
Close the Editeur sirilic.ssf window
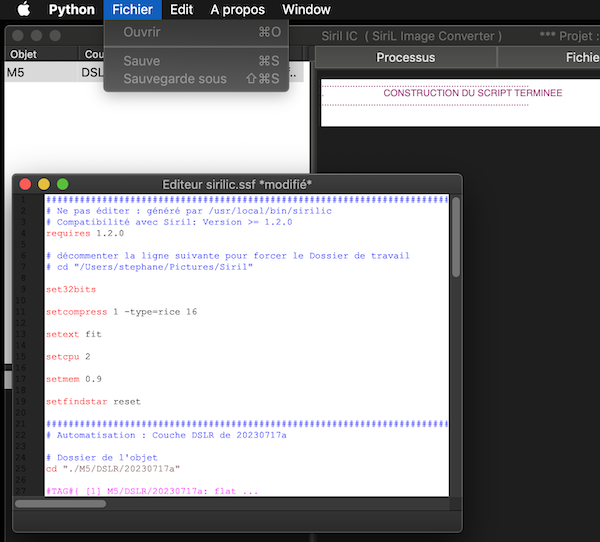coord(25,184)
